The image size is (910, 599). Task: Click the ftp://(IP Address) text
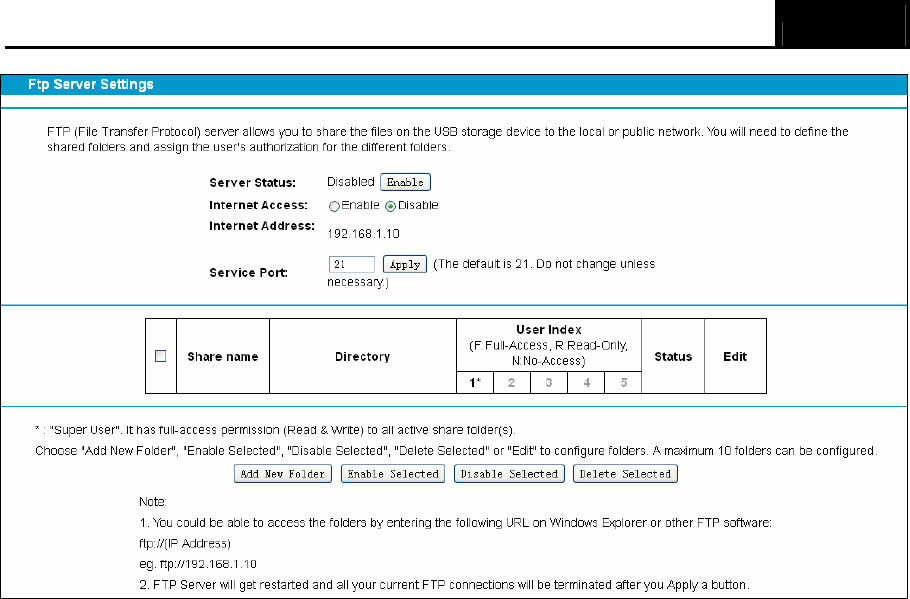point(185,544)
